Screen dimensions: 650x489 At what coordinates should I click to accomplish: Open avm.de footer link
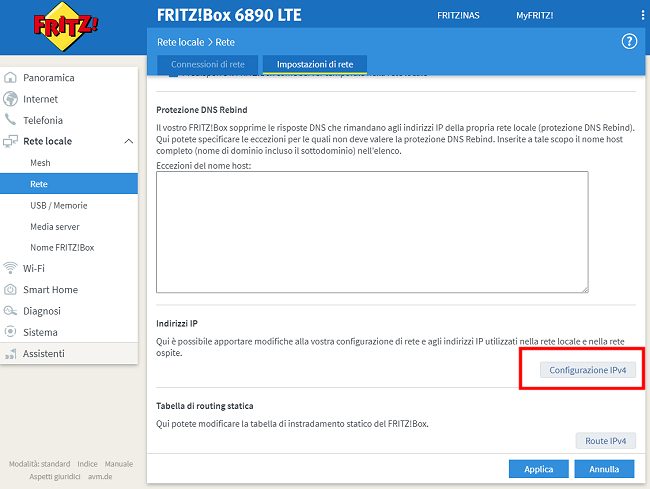click(x=100, y=477)
